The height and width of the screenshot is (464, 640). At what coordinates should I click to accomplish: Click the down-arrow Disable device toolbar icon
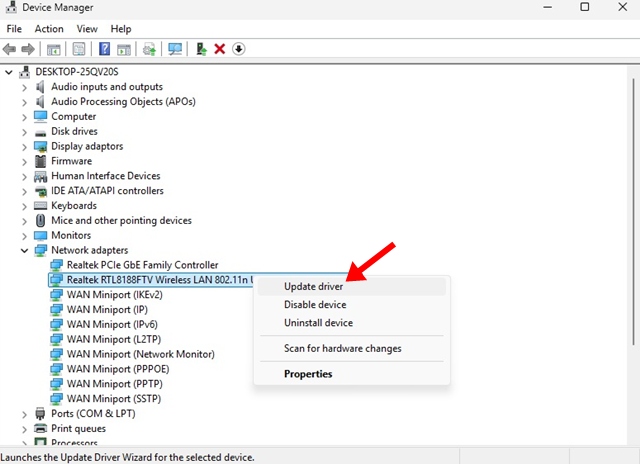point(239,49)
